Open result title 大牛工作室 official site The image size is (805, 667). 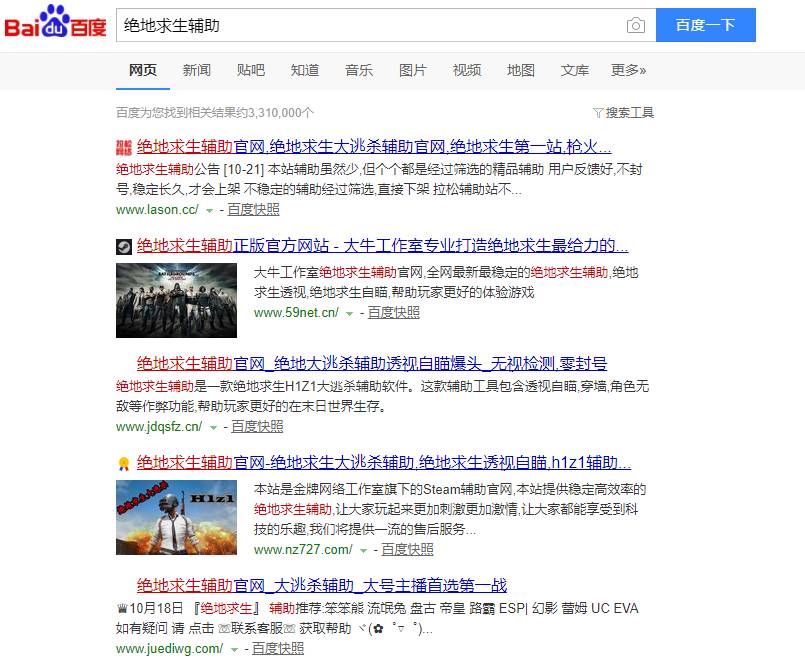pyautogui.click(x=382, y=246)
